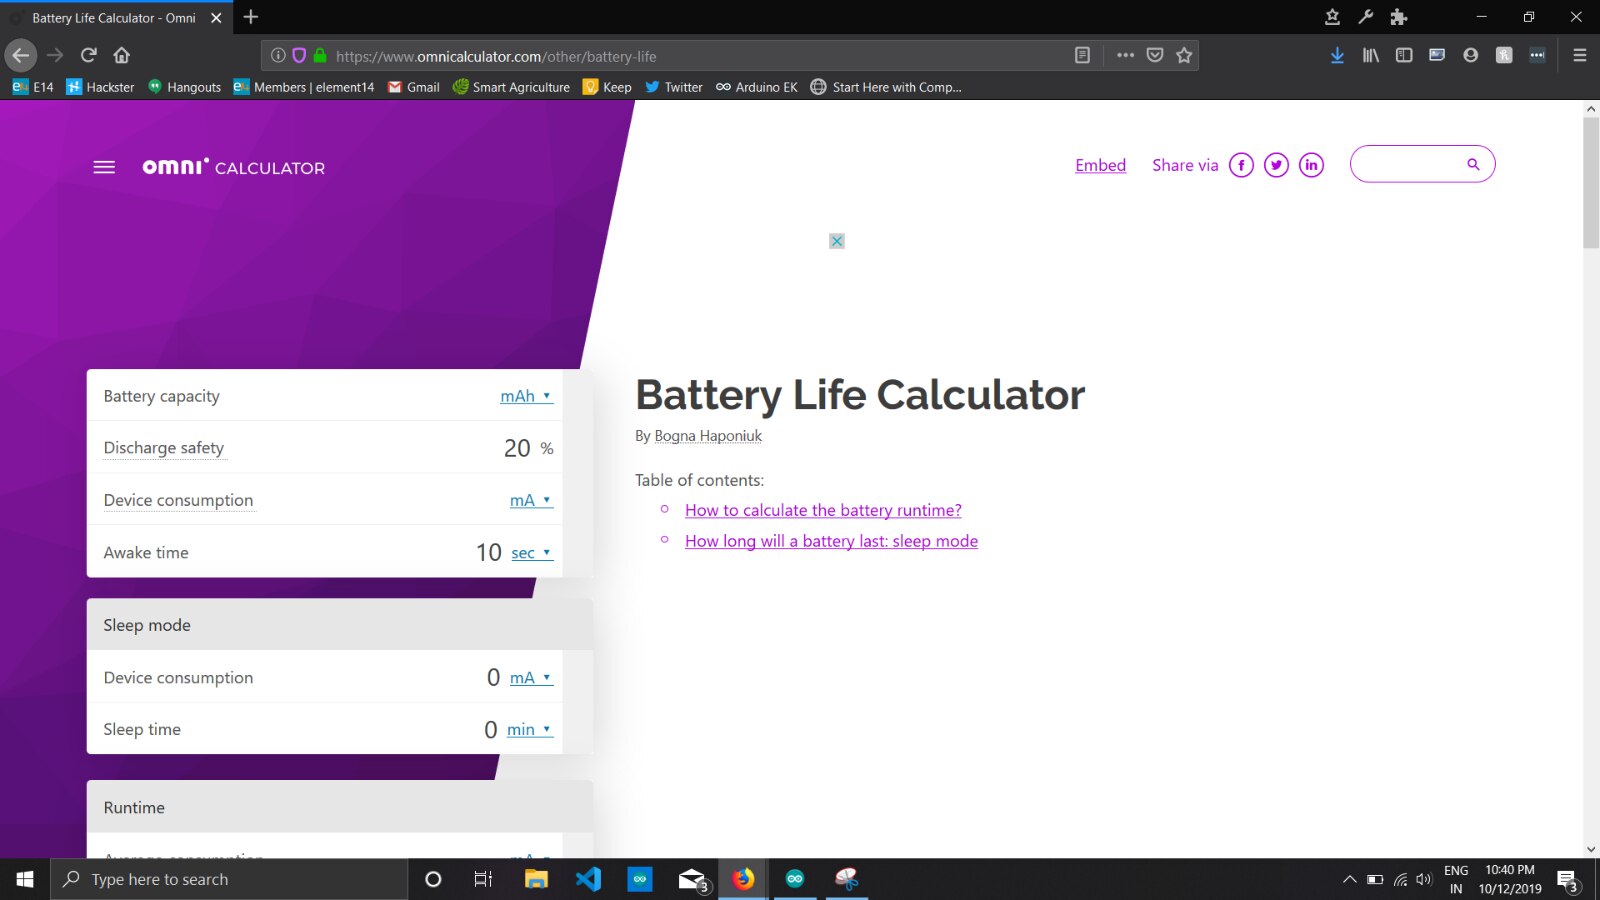The height and width of the screenshot is (900, 1600).
Task: Open the Firefox extensions puzzle icon
Action: tap(1398, 17)
